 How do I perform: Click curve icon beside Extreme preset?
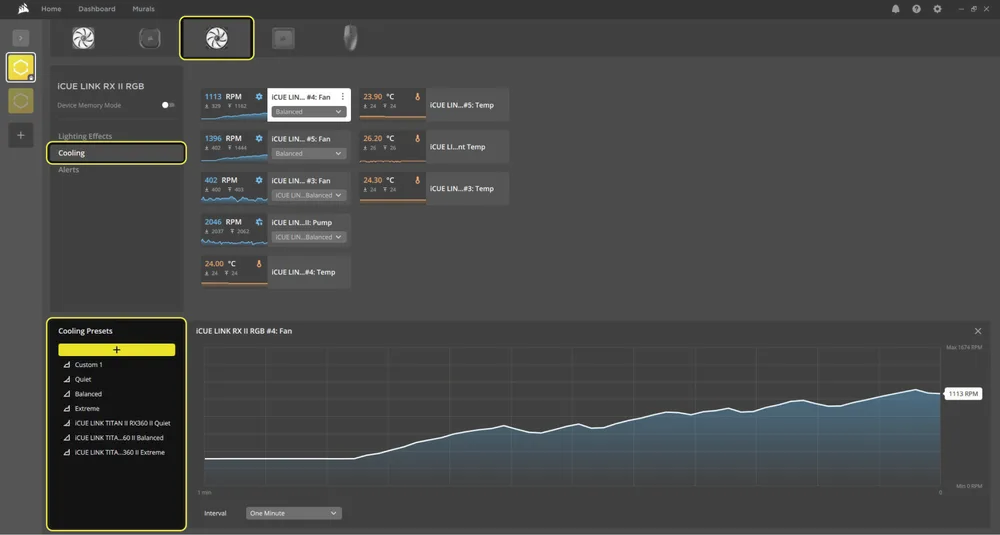point(66,409)
